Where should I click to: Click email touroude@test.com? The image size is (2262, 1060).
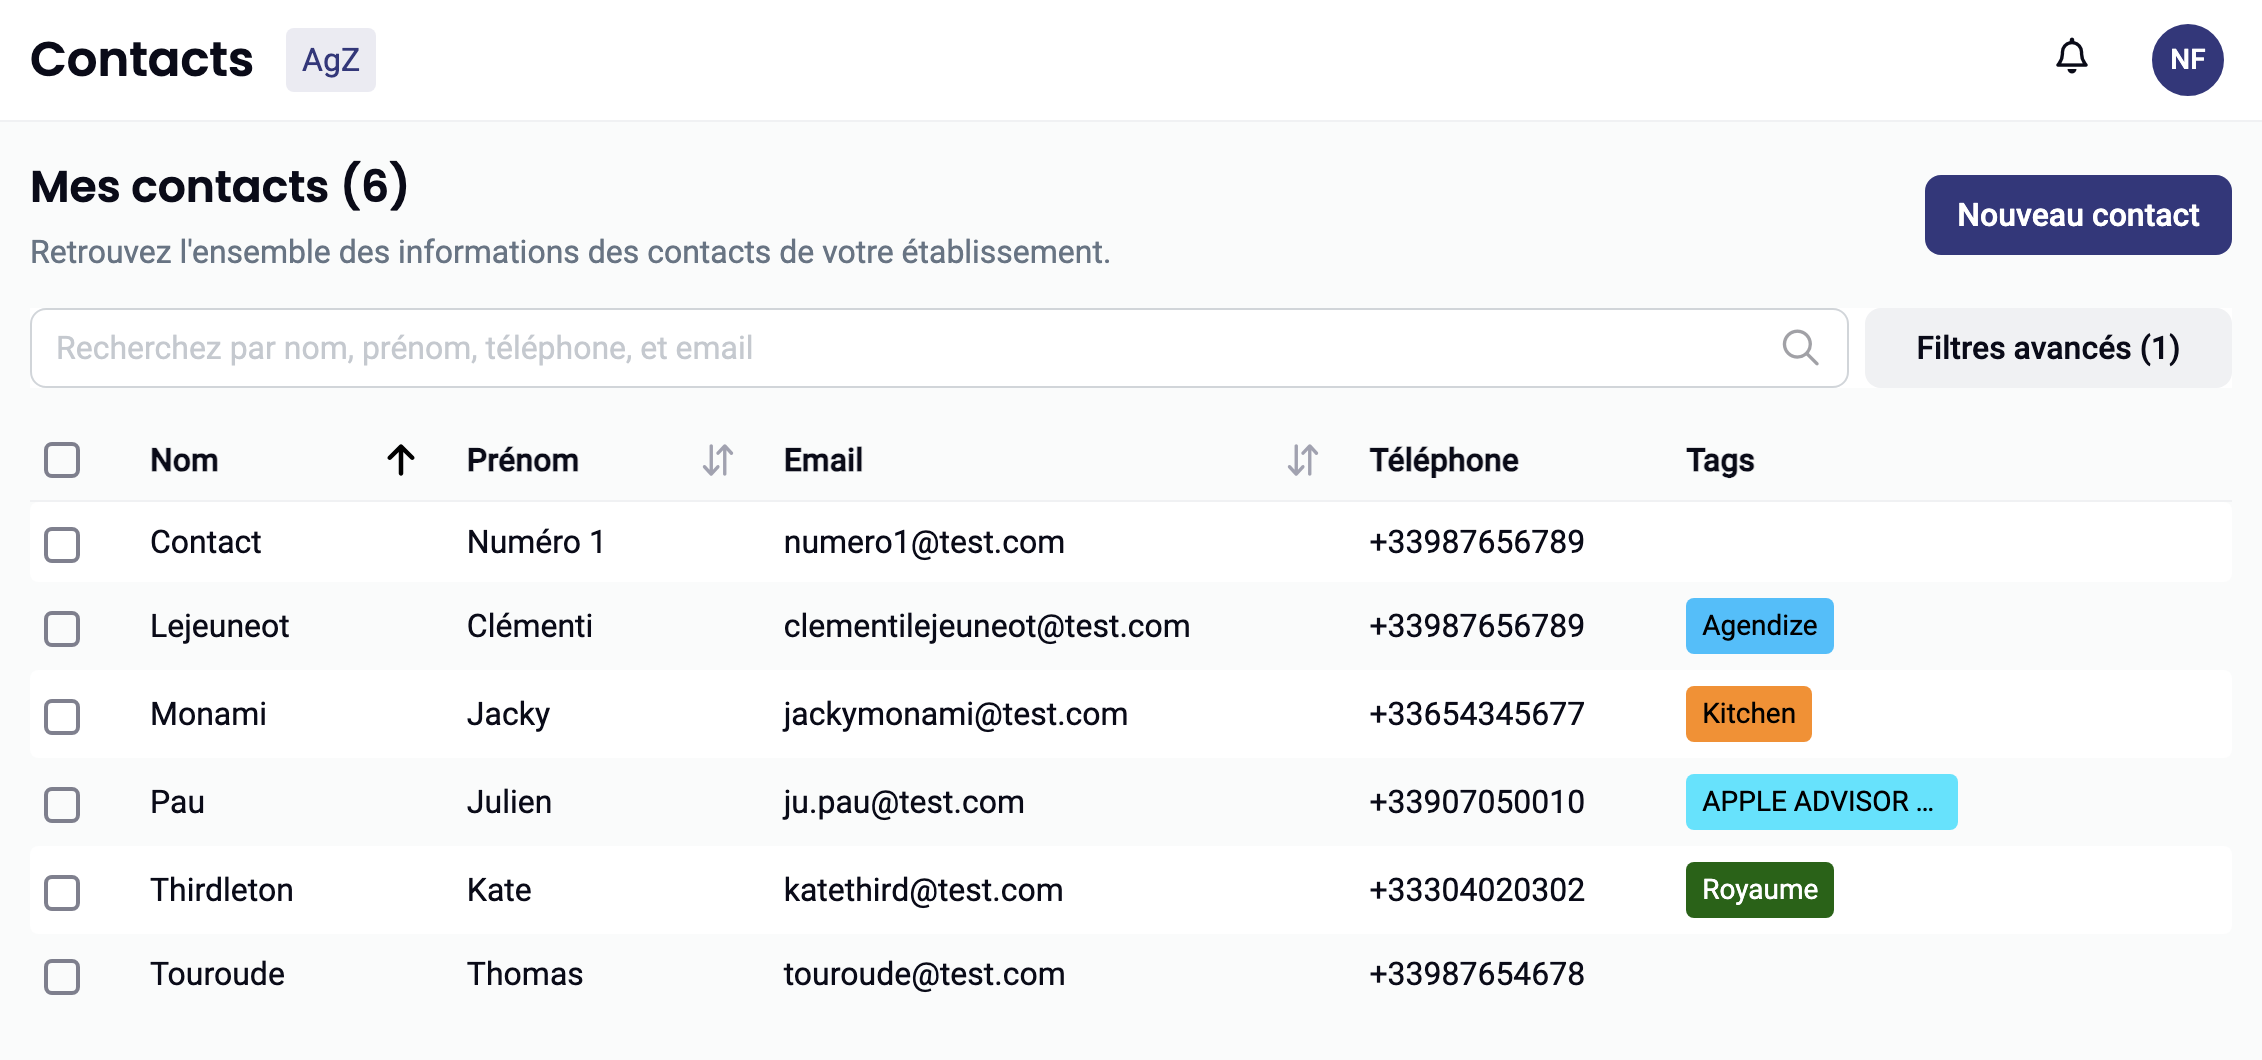point(925,974)
